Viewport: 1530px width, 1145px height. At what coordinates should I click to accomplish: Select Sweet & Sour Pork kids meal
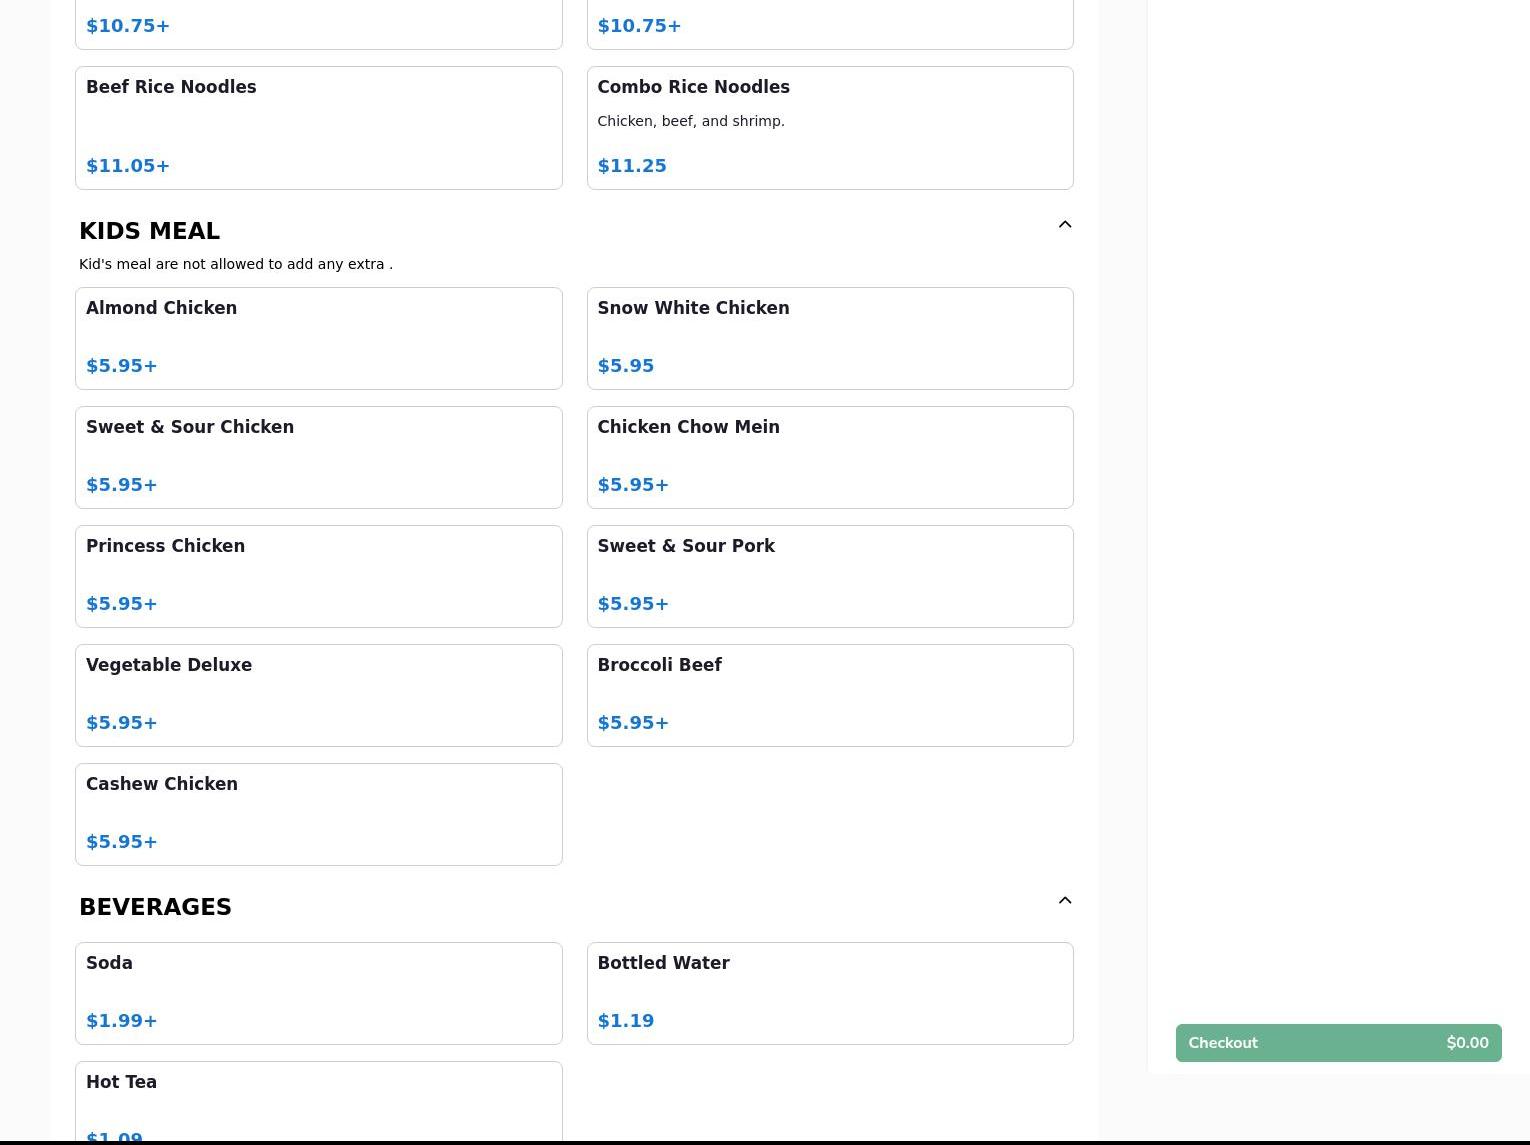[x=829, y=576]
